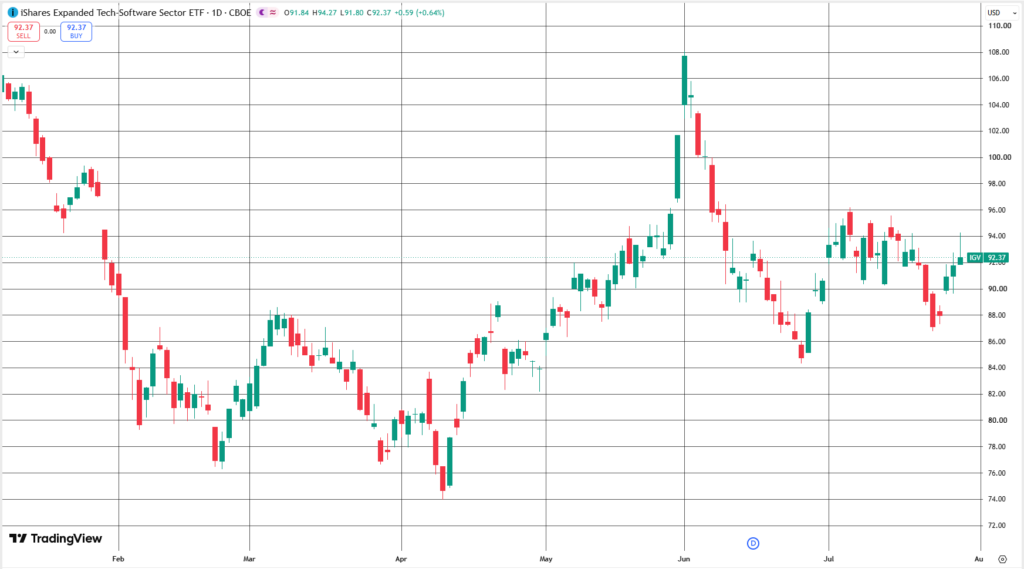The height and width of the screenshot is (569, 1024).
Task: Click the red 92.37 SELL button
Action: coord(24,31)
